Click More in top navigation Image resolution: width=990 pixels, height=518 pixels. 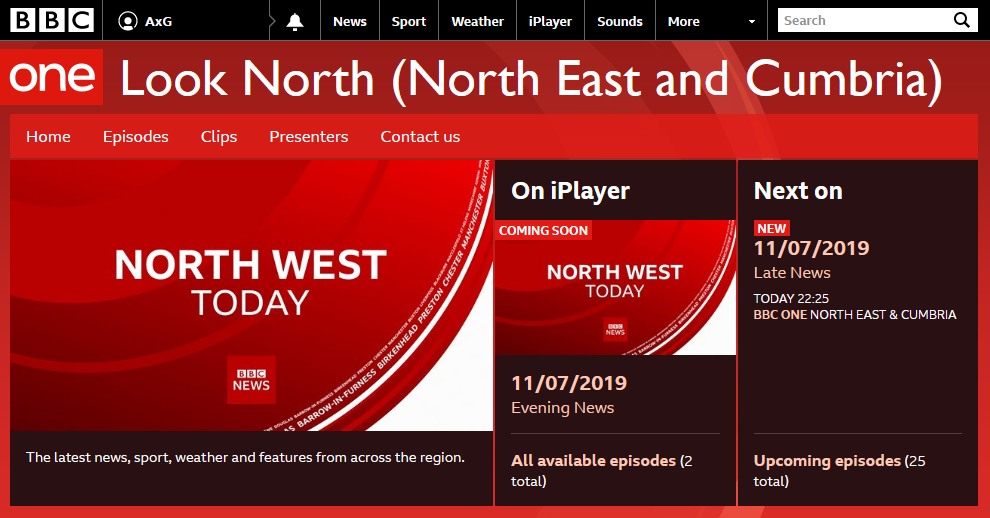[x=684, y=21]
